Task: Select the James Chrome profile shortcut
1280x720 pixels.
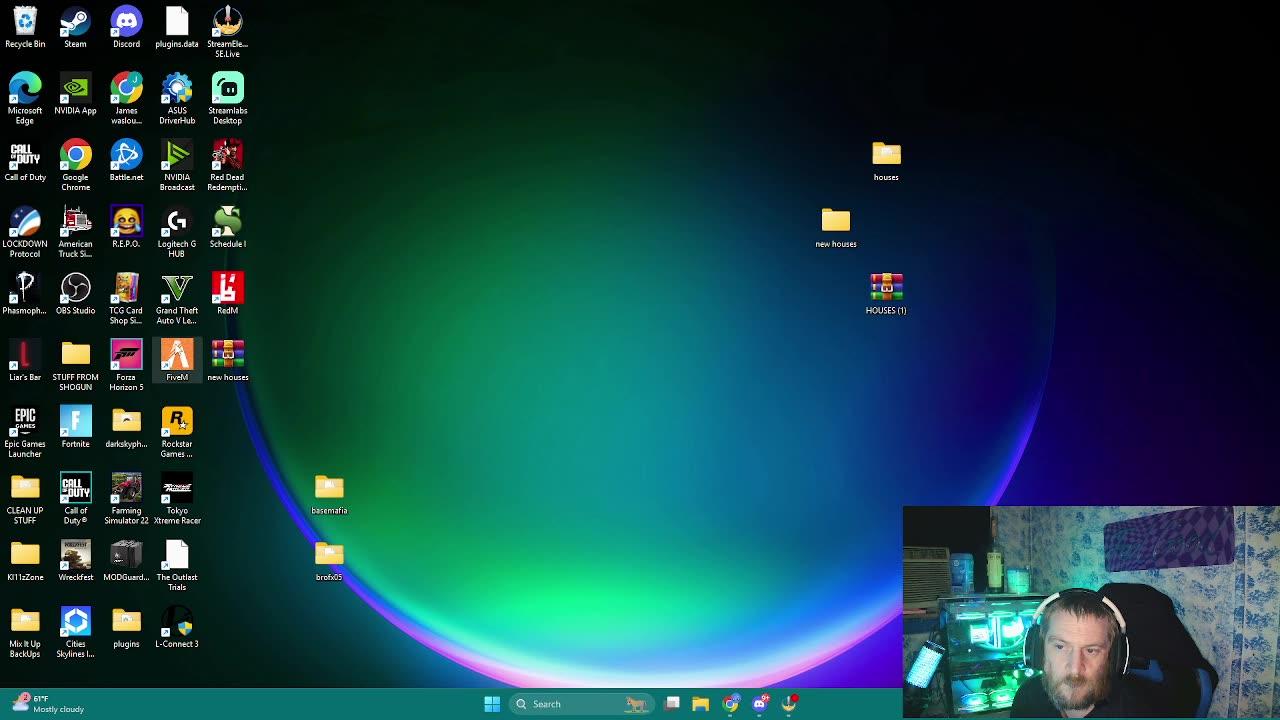Action: (126, 98)
